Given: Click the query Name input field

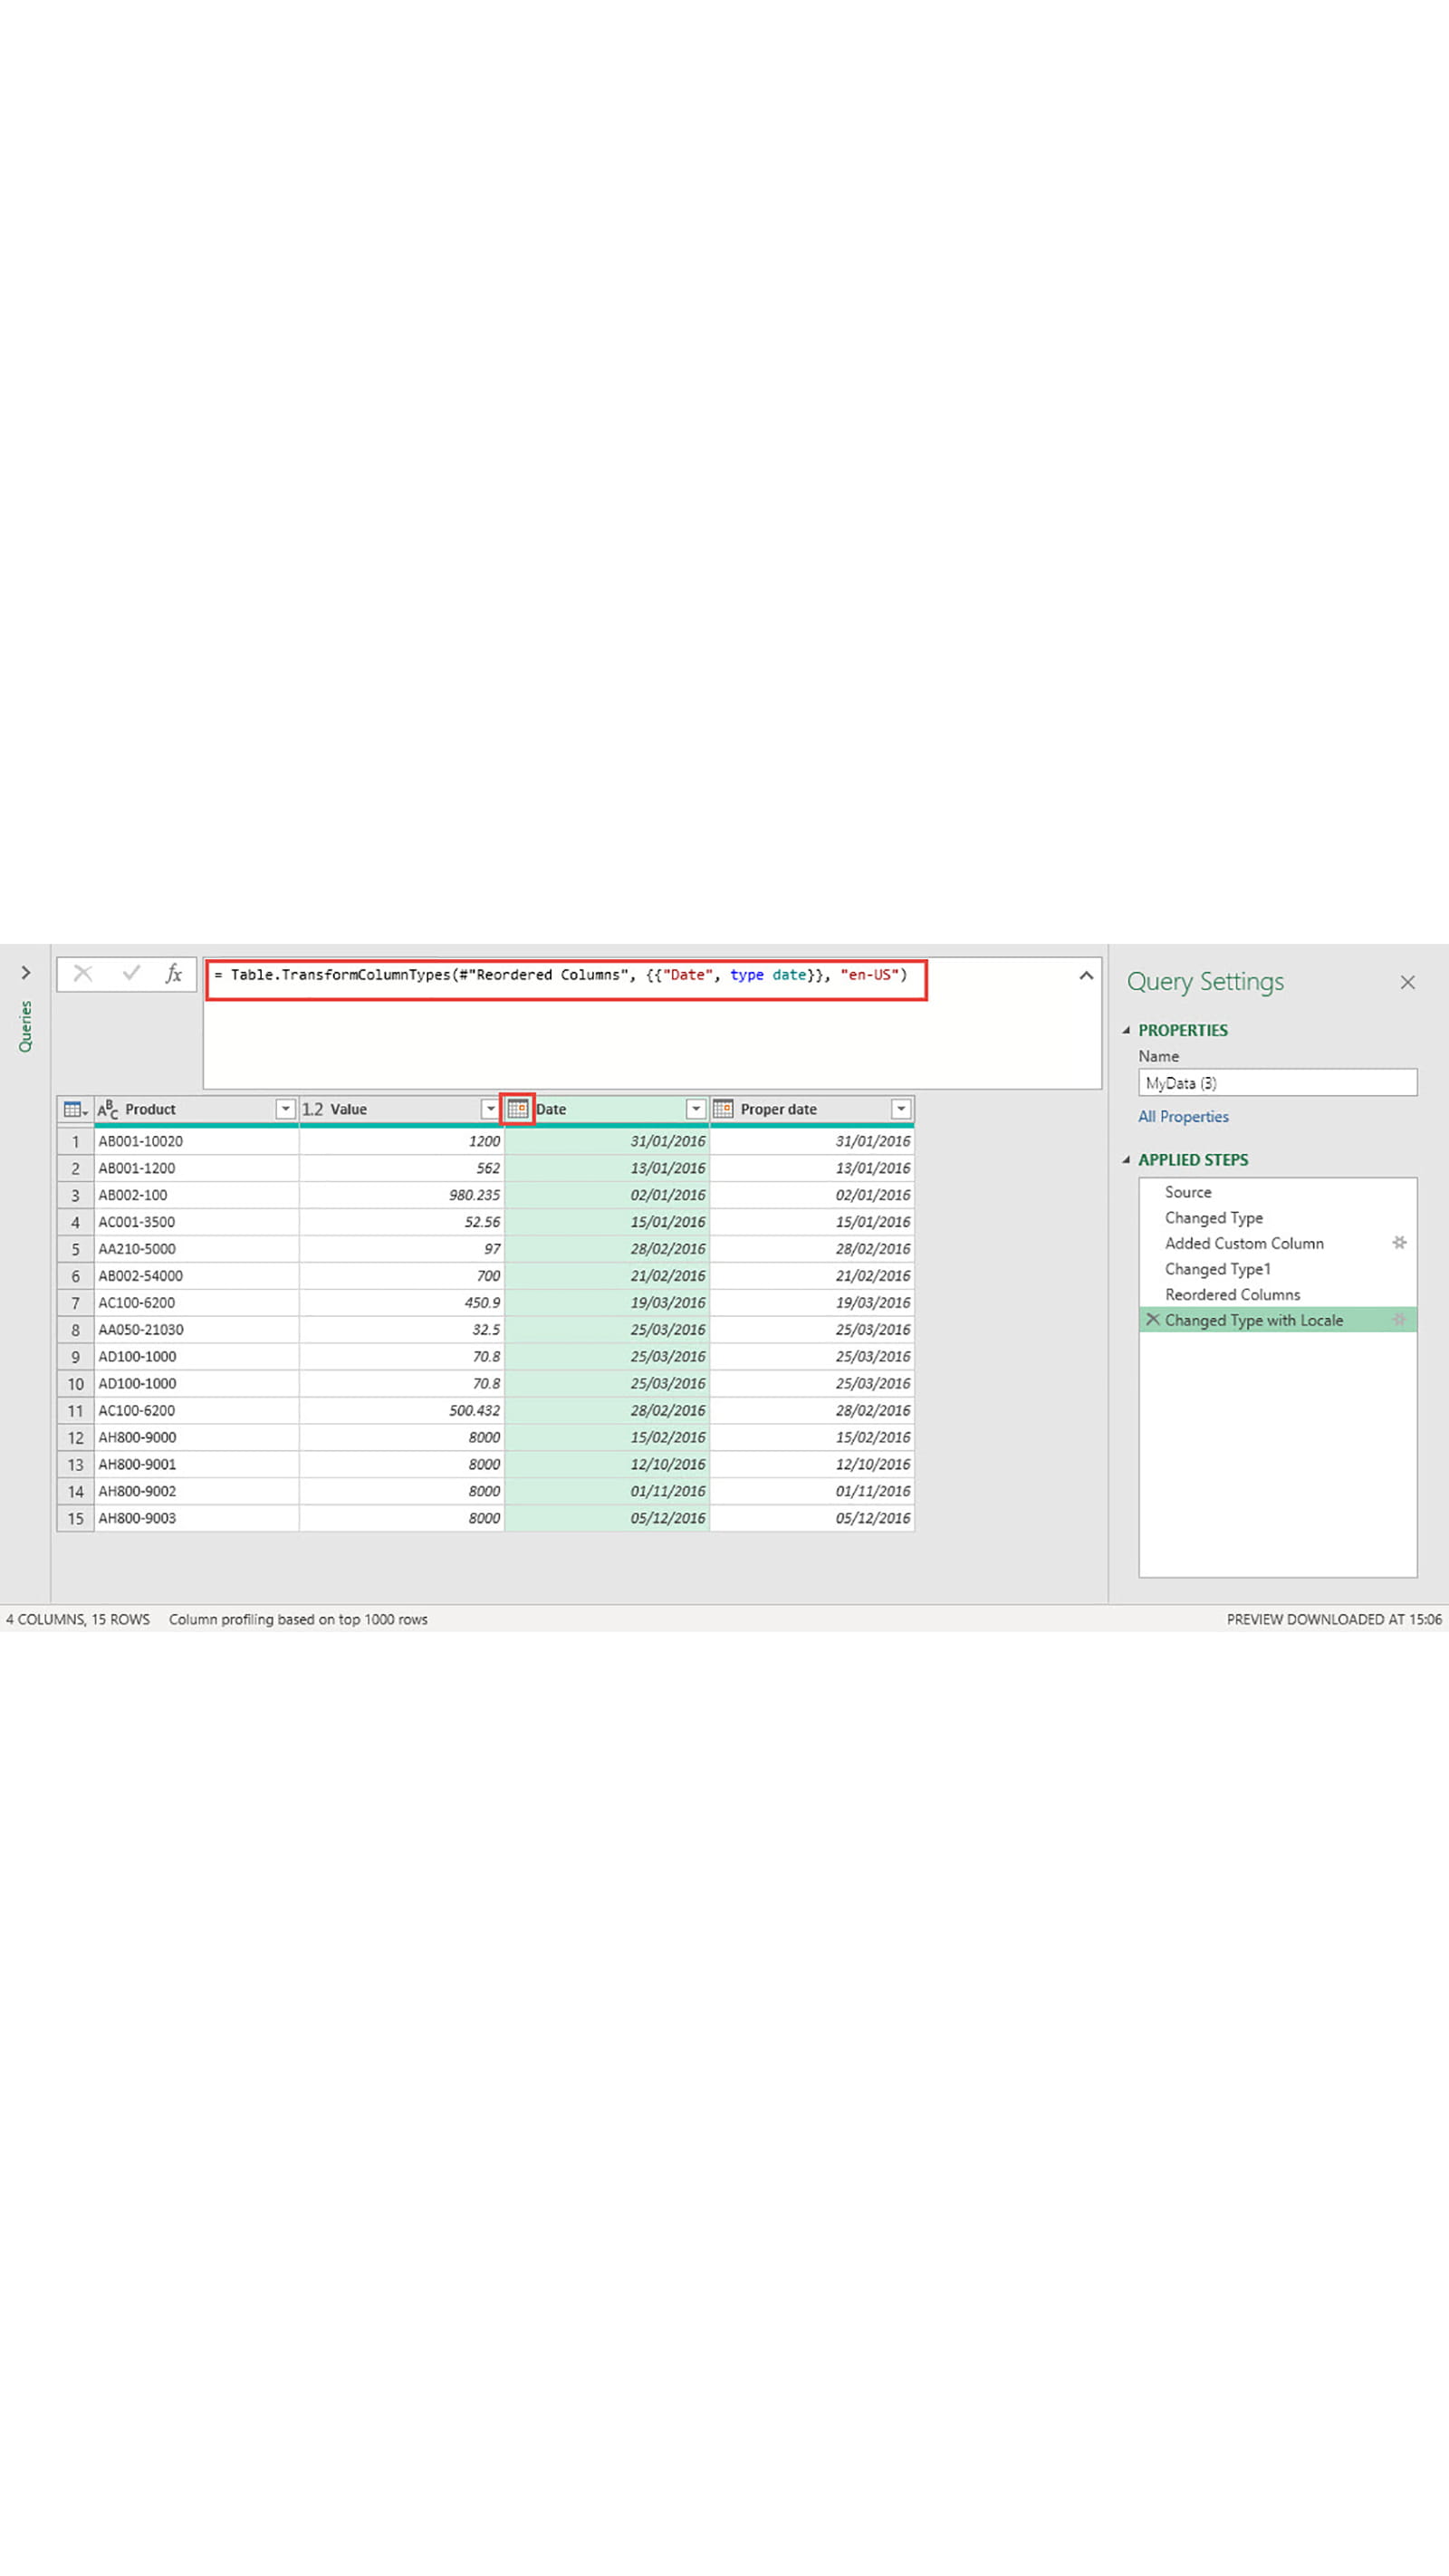Looking at the screenshot, I should click(x=1277, y=1082).
